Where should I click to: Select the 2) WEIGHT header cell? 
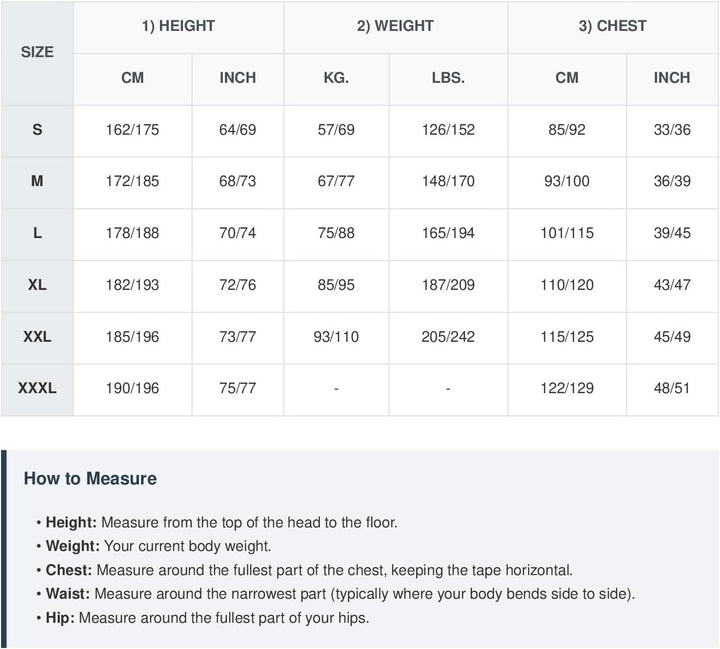395,26
